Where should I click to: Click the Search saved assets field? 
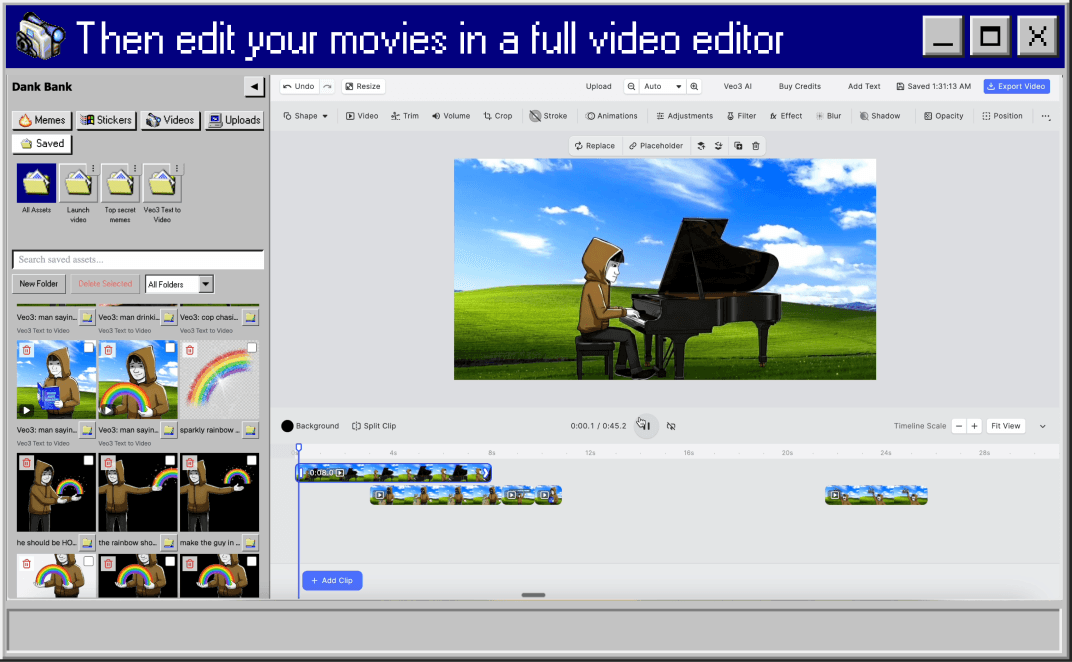pyautogui.click(x=138, y=260)
